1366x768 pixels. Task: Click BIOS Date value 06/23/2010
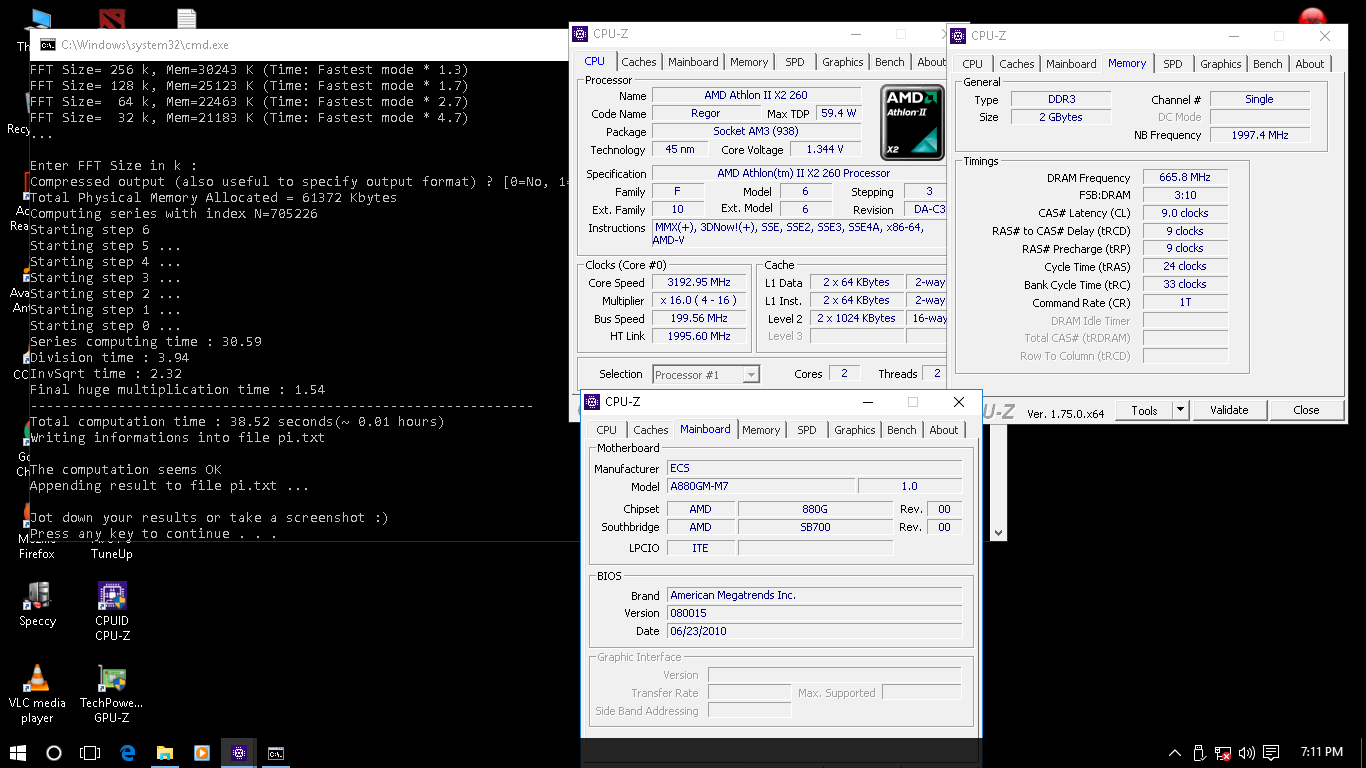coord(814,631)
